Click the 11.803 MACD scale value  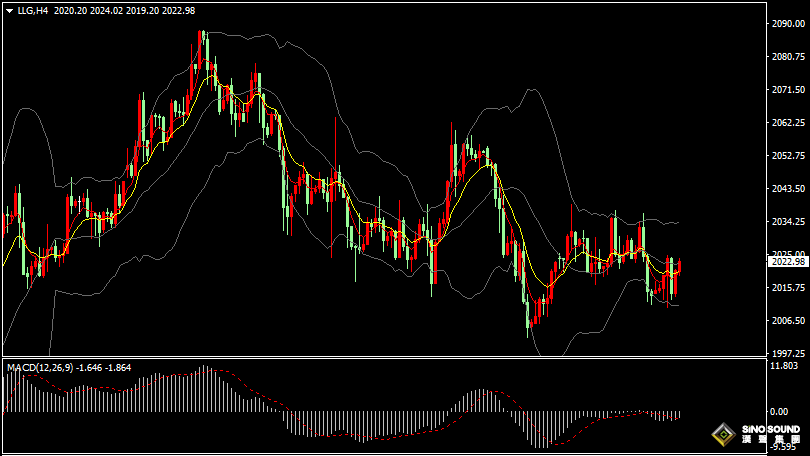pyautogui.click(x=786, y=366)
